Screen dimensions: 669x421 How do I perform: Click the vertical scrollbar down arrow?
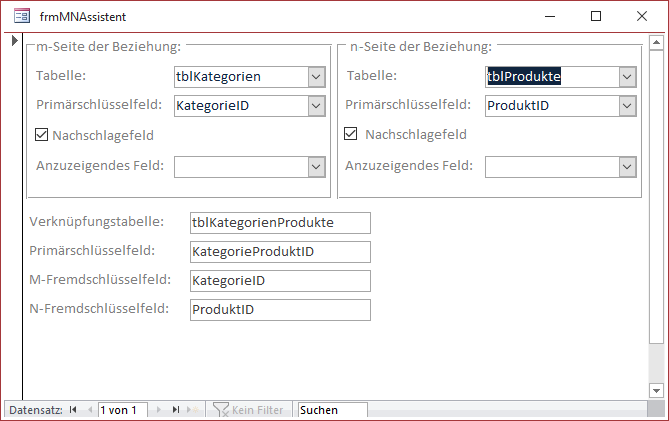click(656, 390)
